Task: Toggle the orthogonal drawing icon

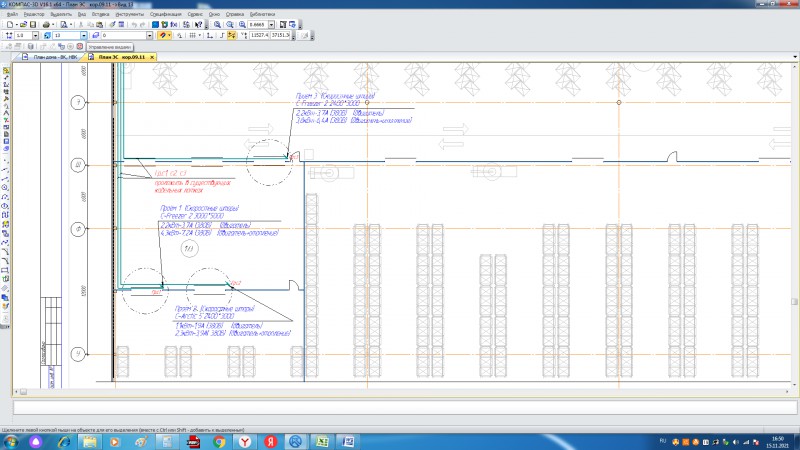Action: [222, 35]
